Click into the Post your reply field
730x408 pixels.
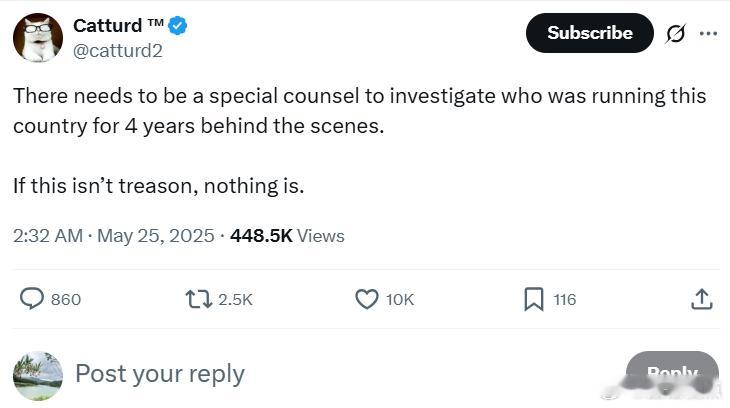tap(160, 374)
